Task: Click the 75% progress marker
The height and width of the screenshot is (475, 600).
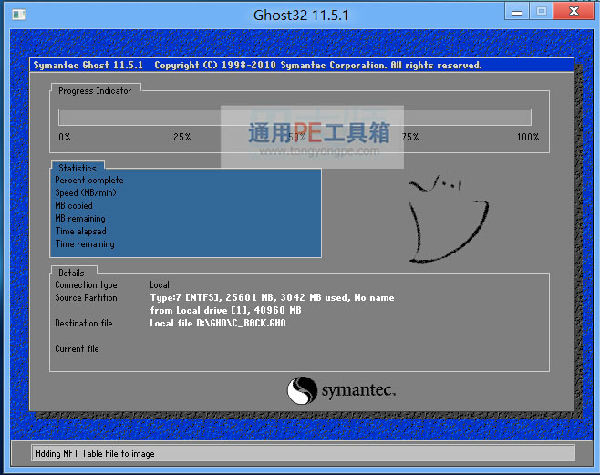Action: [411, 137]
